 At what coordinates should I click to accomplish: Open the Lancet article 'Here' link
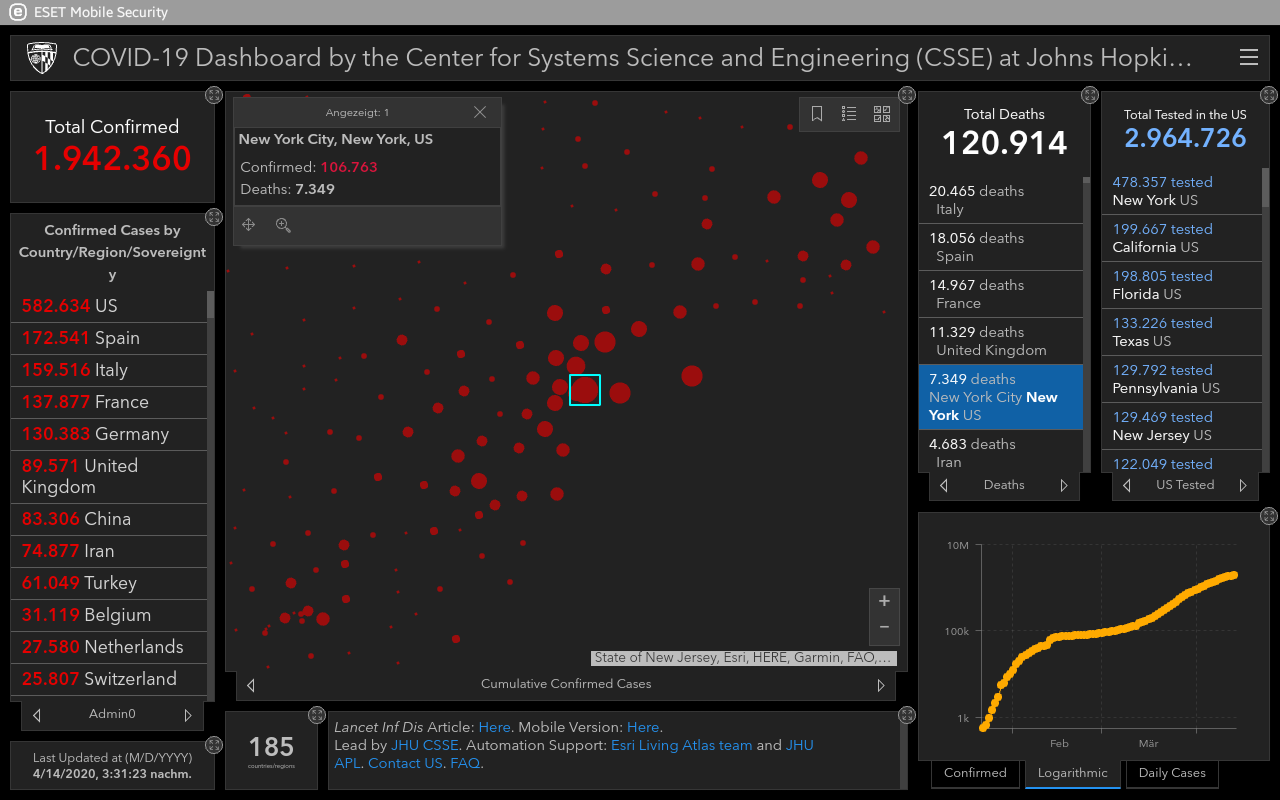[x=494, y=727]
